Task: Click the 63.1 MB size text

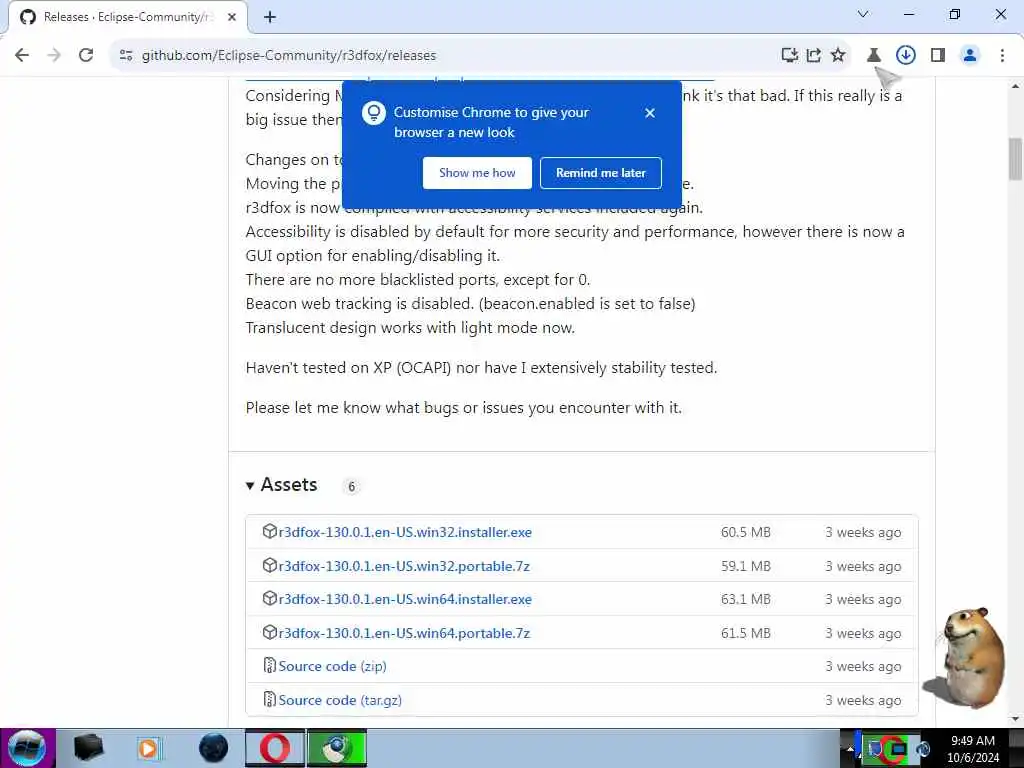Action: click(746, 599)
